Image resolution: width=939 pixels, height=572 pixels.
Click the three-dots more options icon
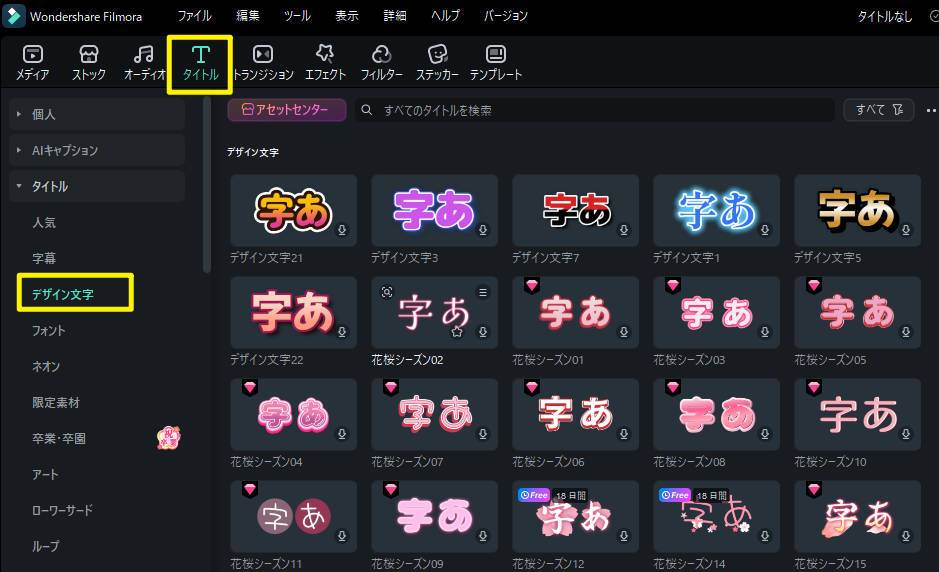[931, 110]
